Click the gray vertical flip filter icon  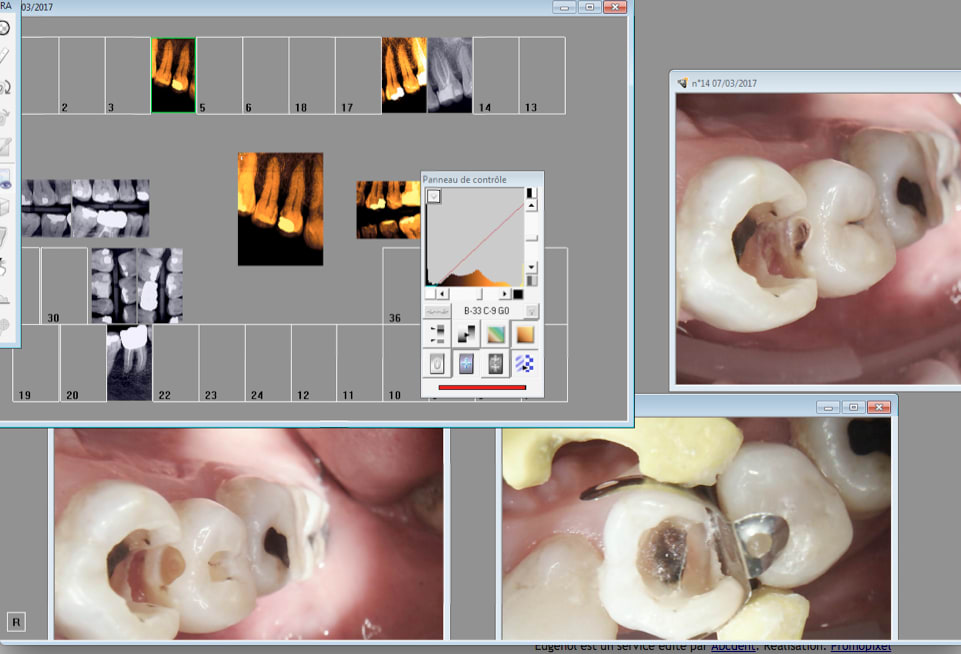point(496,364)
